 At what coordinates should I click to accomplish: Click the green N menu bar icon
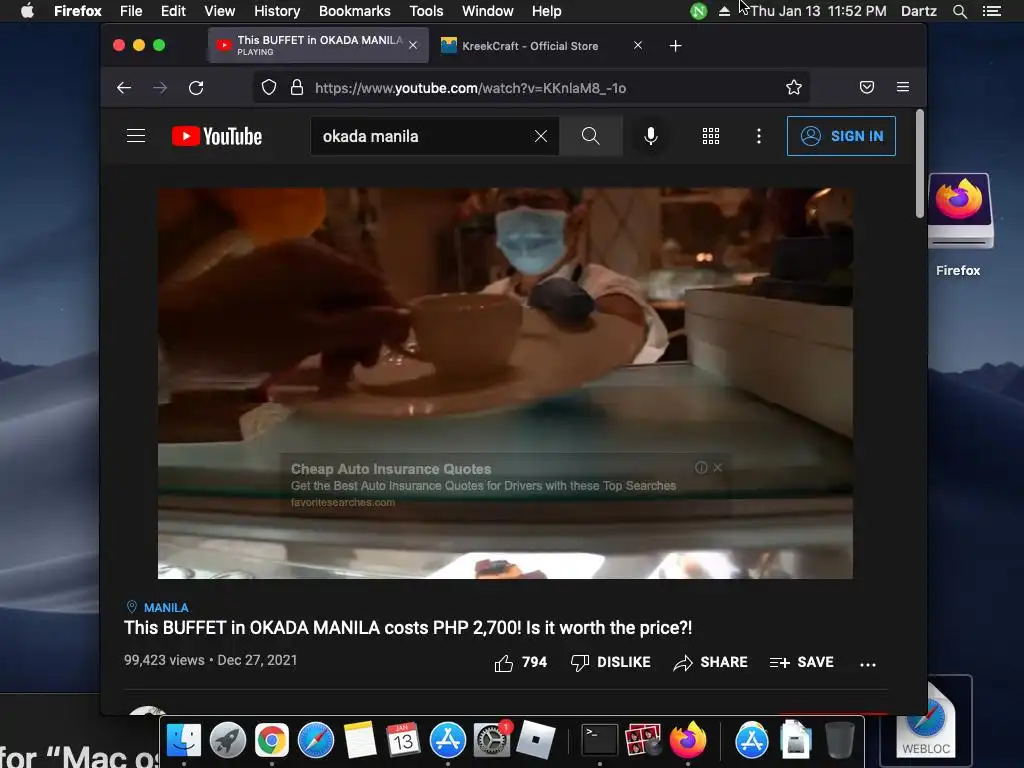pyautogui.click(x=699, y=11)
